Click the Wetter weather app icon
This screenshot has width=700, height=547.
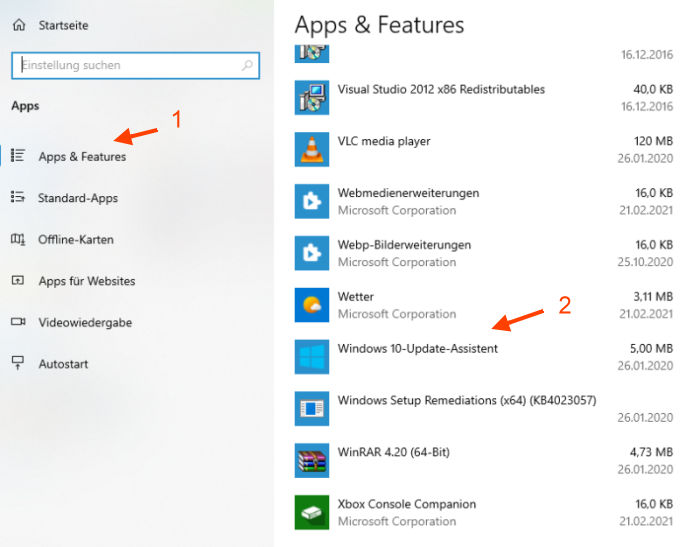[x=312, y=305]
